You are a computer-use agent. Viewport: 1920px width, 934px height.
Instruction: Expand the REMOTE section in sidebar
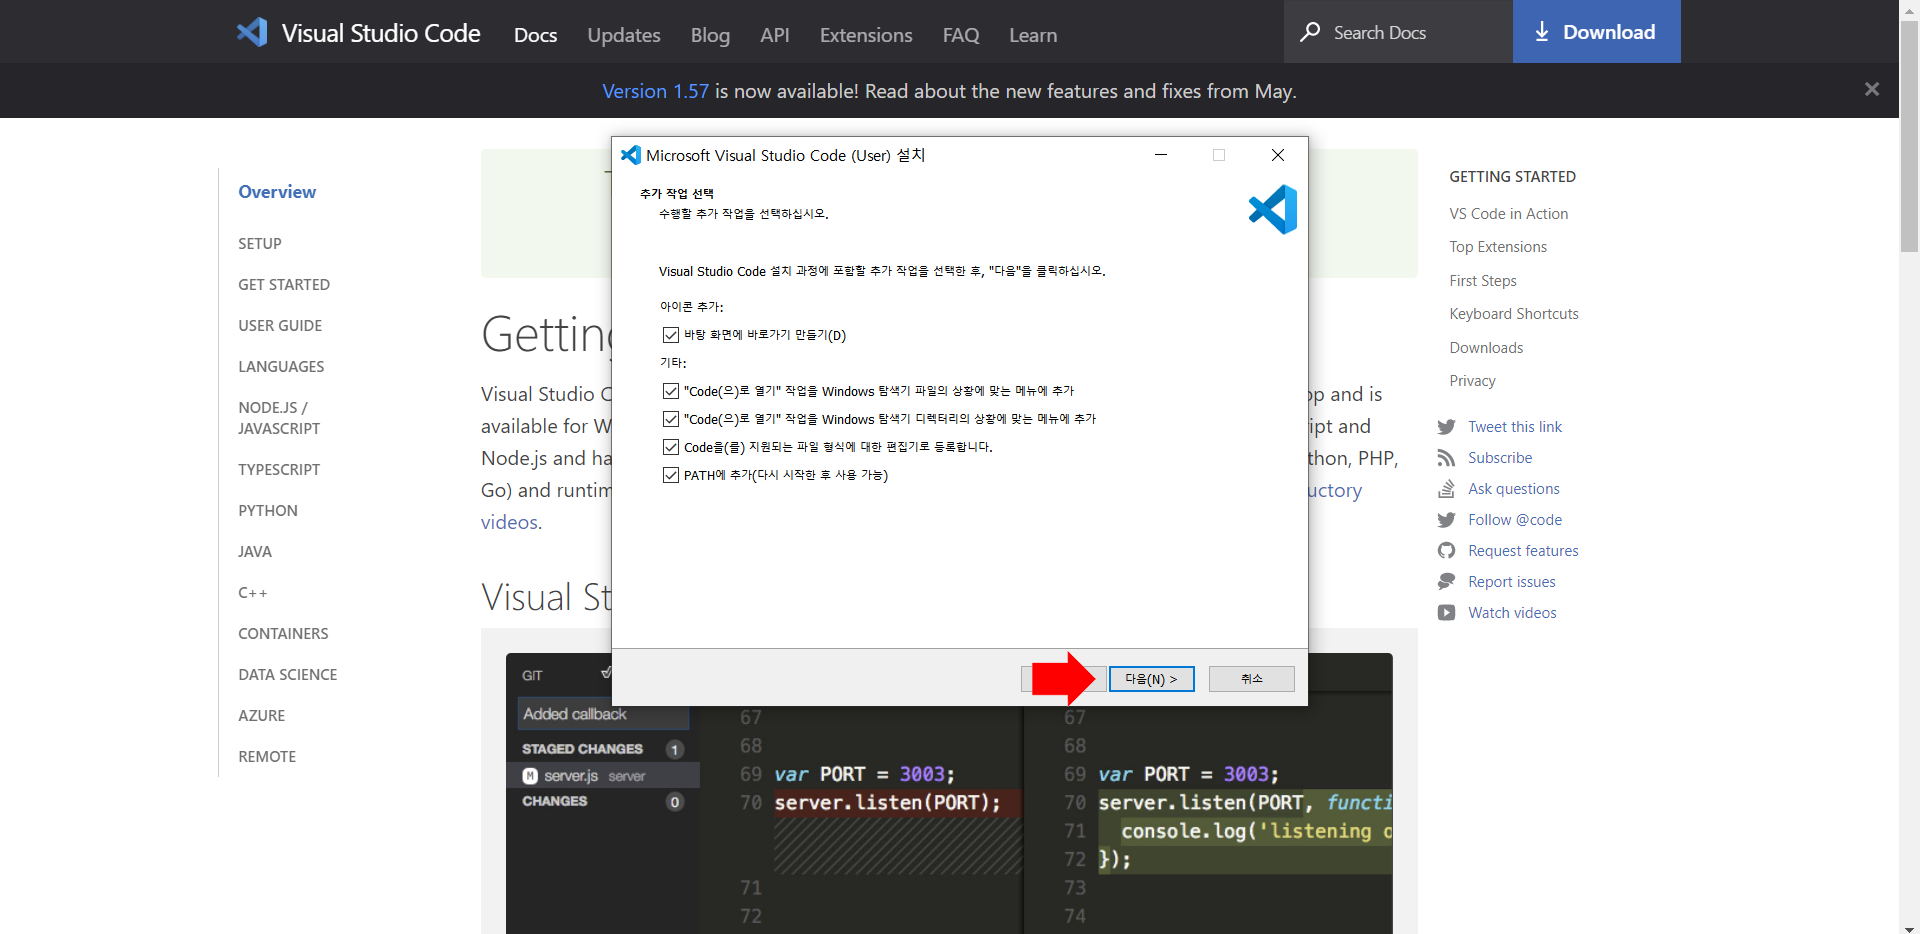tap(267, 757)
